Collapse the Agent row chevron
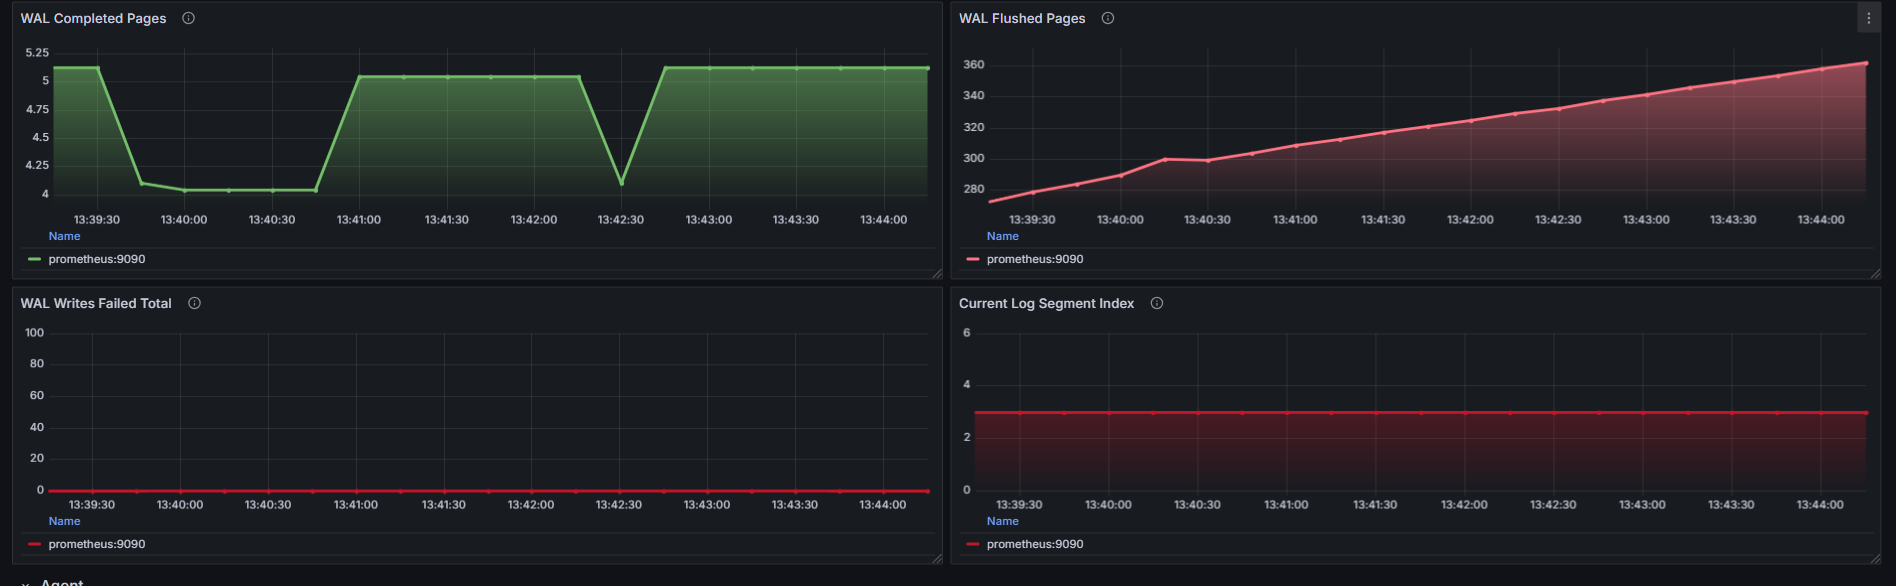The image size is (1896, 586). (x=26, y=583)
